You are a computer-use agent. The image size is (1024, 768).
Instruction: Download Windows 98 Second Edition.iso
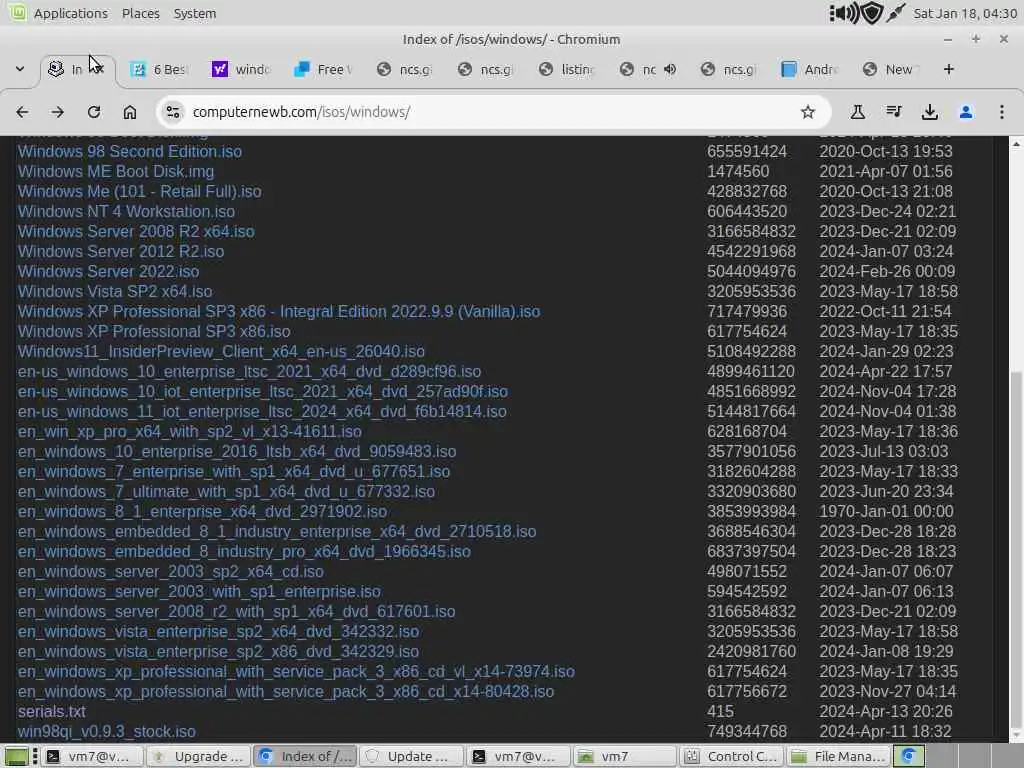coord(129,152)
